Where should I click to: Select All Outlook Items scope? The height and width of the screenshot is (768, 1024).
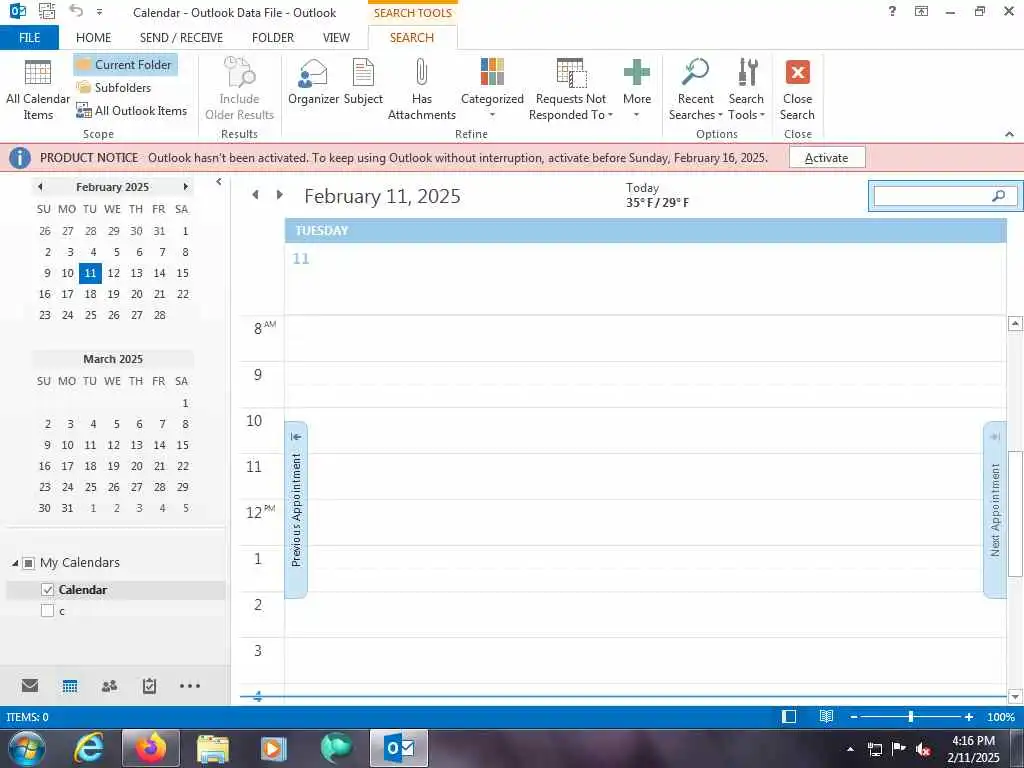pos(132,110)
